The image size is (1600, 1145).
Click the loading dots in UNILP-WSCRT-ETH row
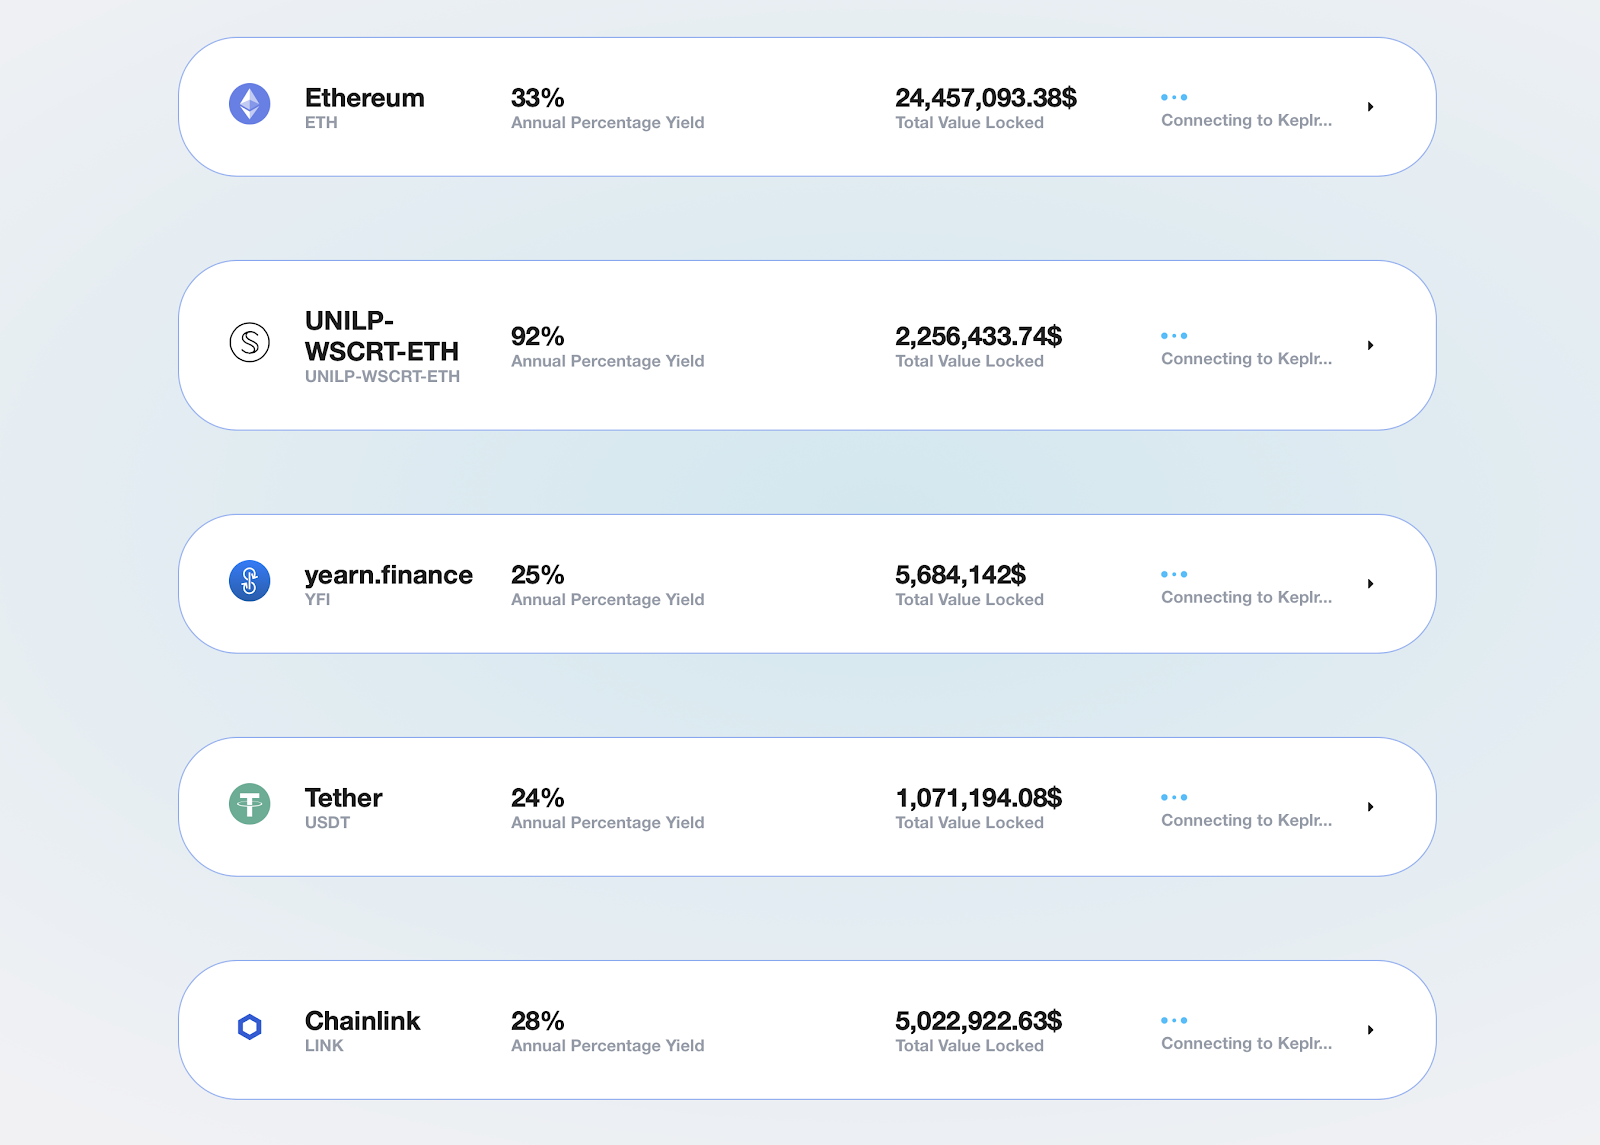(x=1174, y=336)
